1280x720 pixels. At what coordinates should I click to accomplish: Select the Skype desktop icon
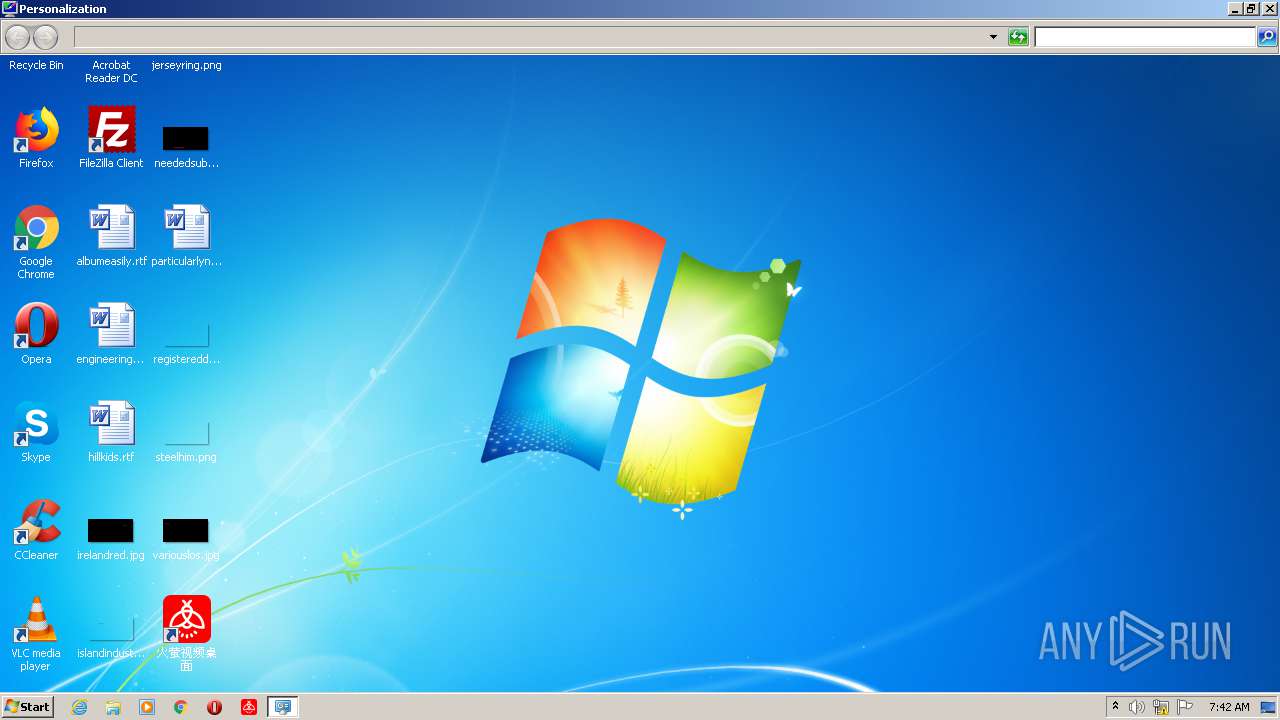pyautogui.click(x=36, y=424)
